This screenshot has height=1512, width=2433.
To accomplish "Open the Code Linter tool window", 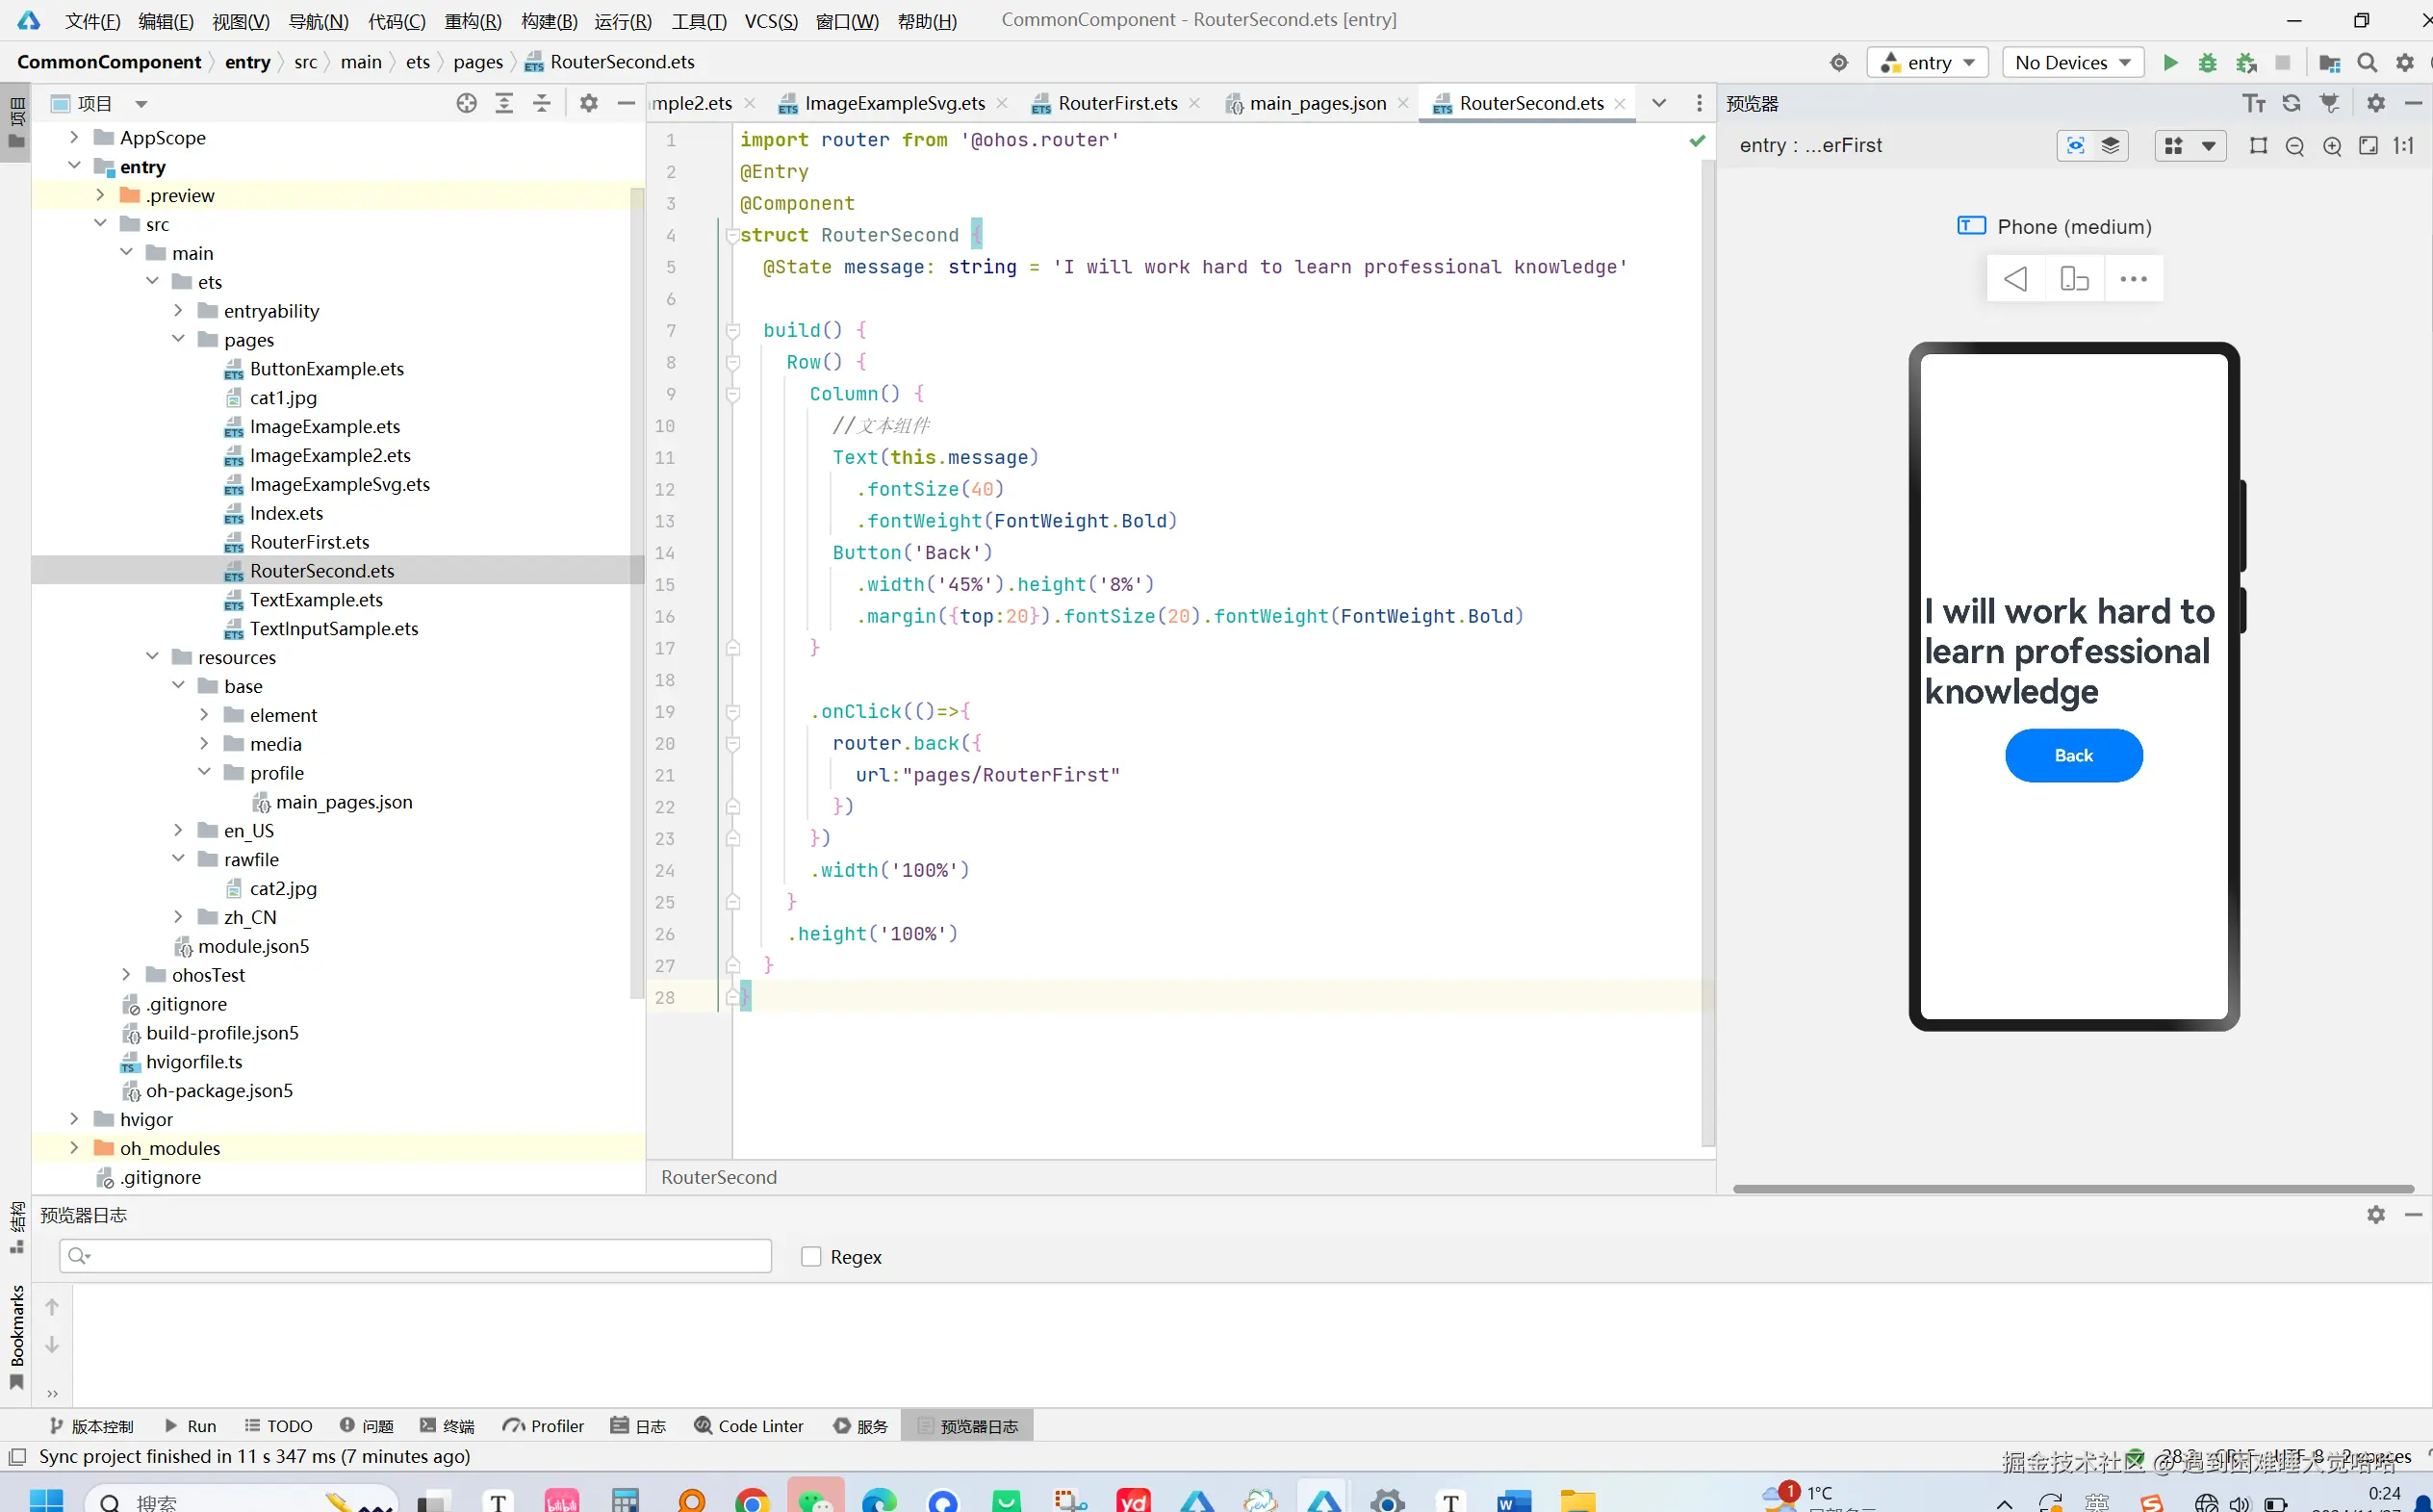I will pos(749,1425).
